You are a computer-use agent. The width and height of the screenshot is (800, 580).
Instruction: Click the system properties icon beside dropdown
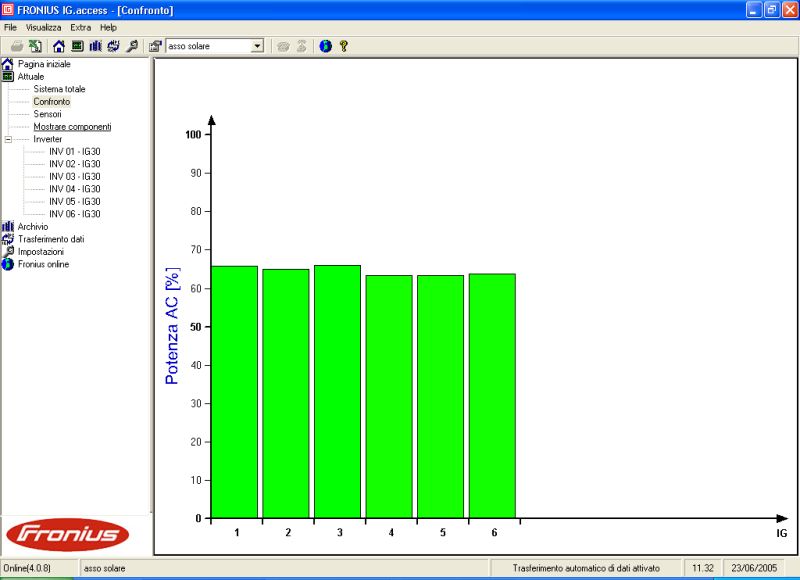(155, 46)
